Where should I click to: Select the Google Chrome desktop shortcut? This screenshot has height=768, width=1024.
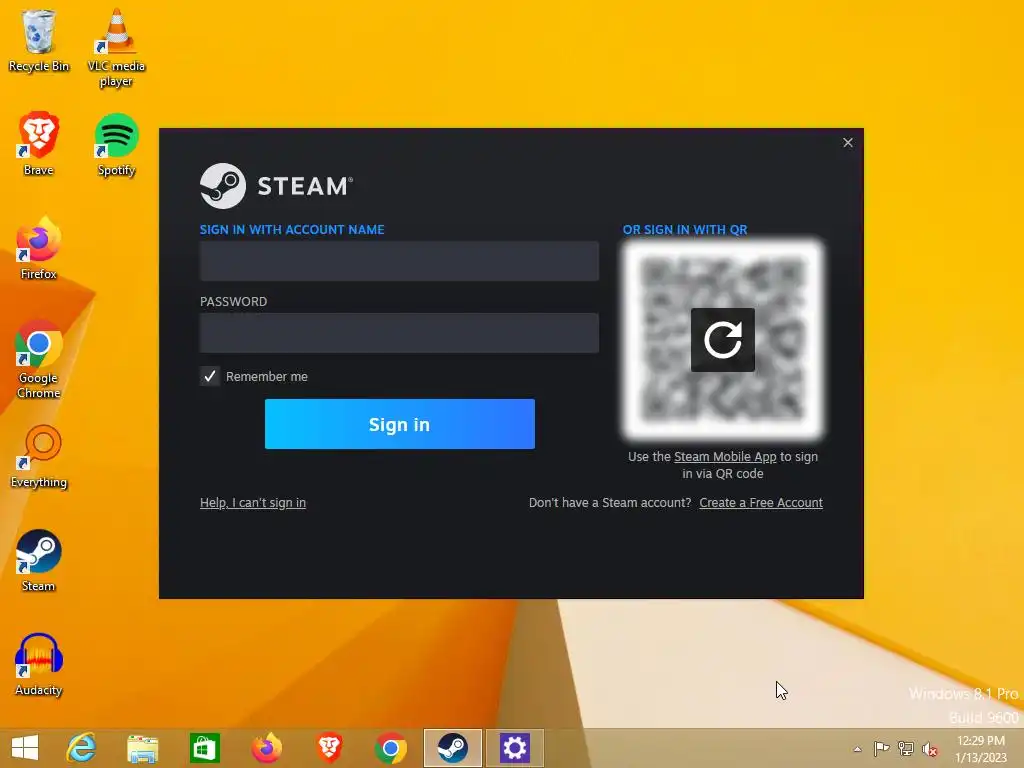pos(39,359)
